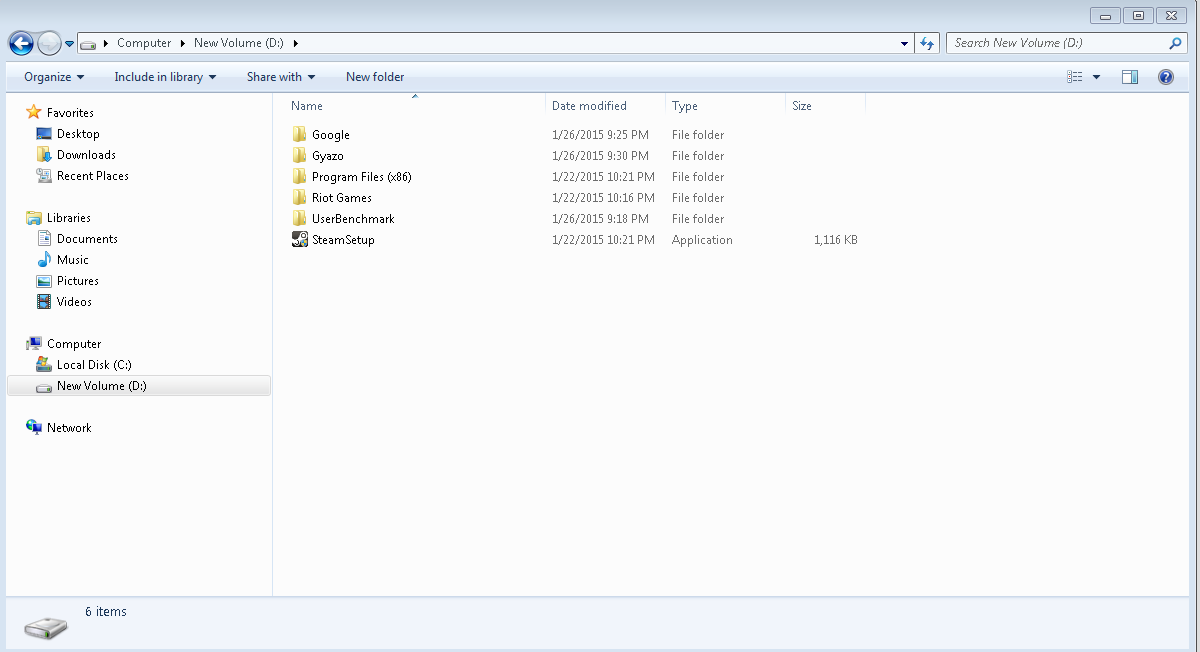Click New Volume (D:) in the address path
Screen dimensions: 1200x652
pyautogui.click(x=239, y=43)
